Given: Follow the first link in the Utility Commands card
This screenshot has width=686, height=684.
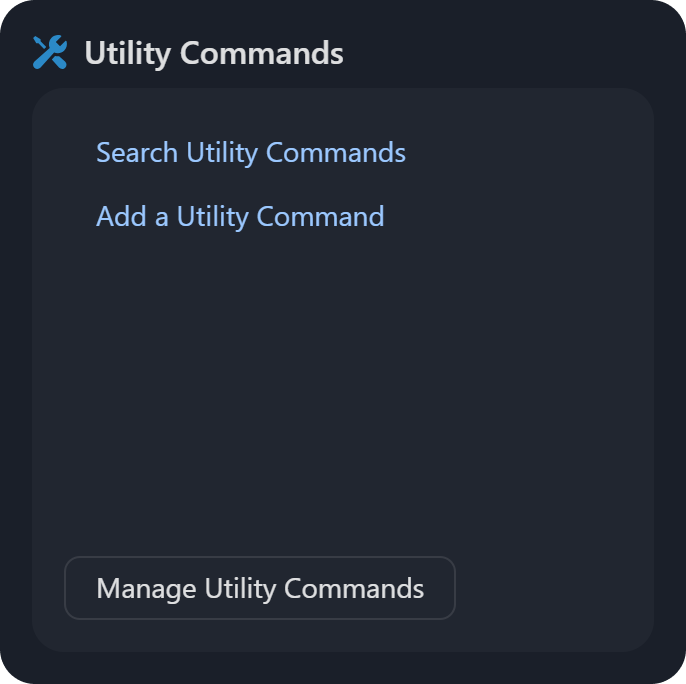Looking at the screenshot, I should click(x=250, y=153).
